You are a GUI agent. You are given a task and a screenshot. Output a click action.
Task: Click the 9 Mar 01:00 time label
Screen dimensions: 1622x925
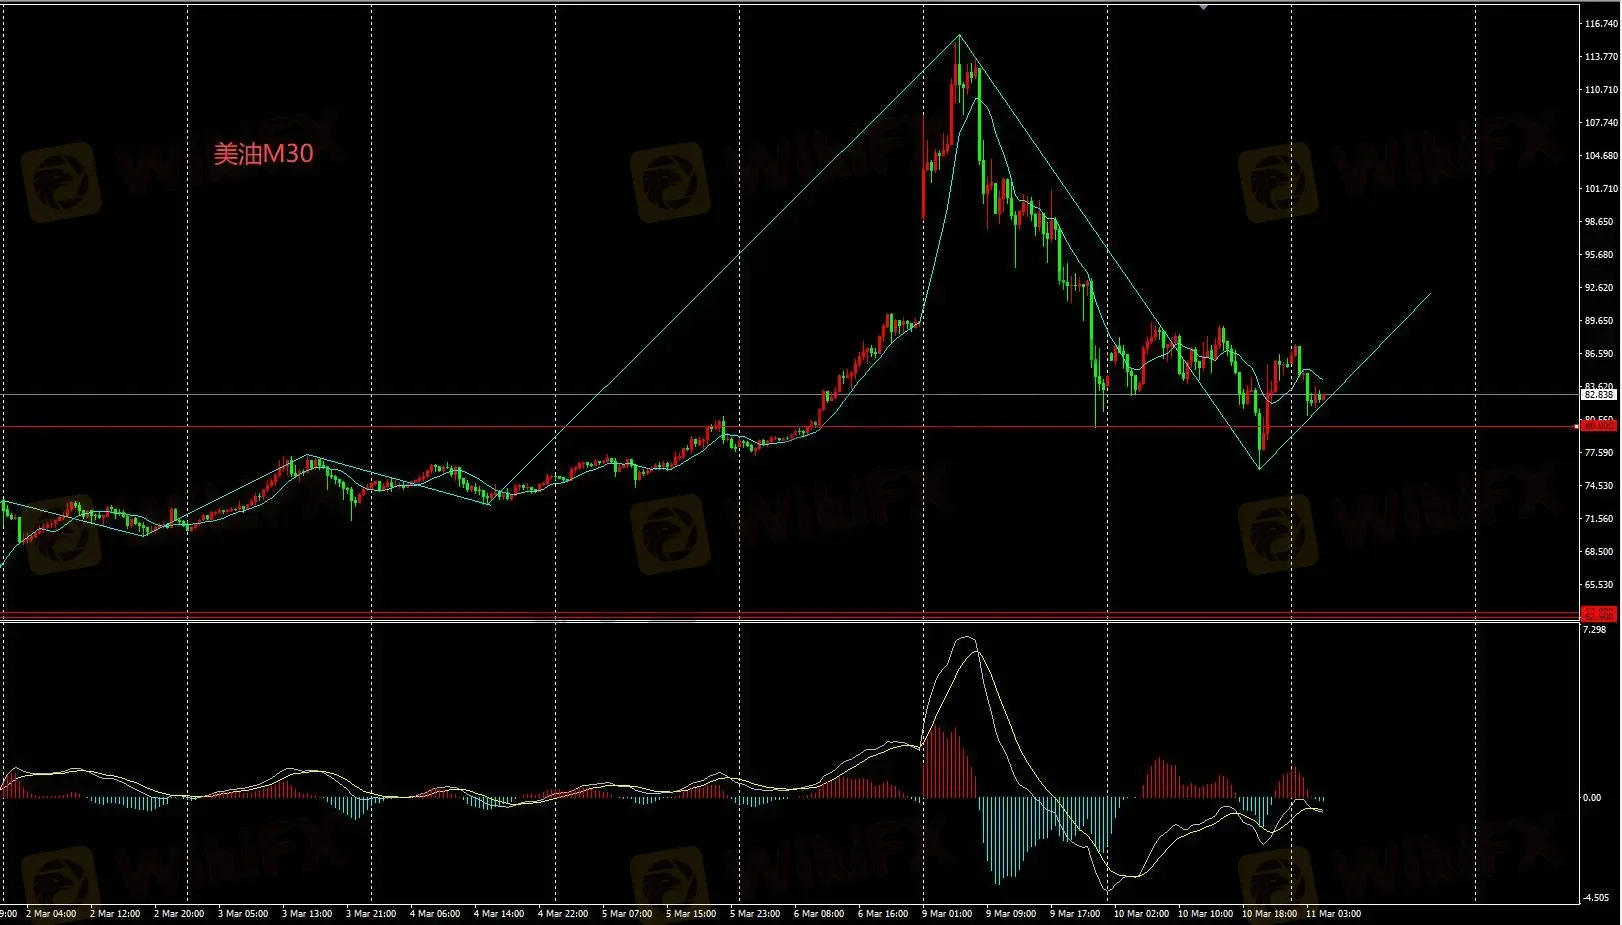947,914
